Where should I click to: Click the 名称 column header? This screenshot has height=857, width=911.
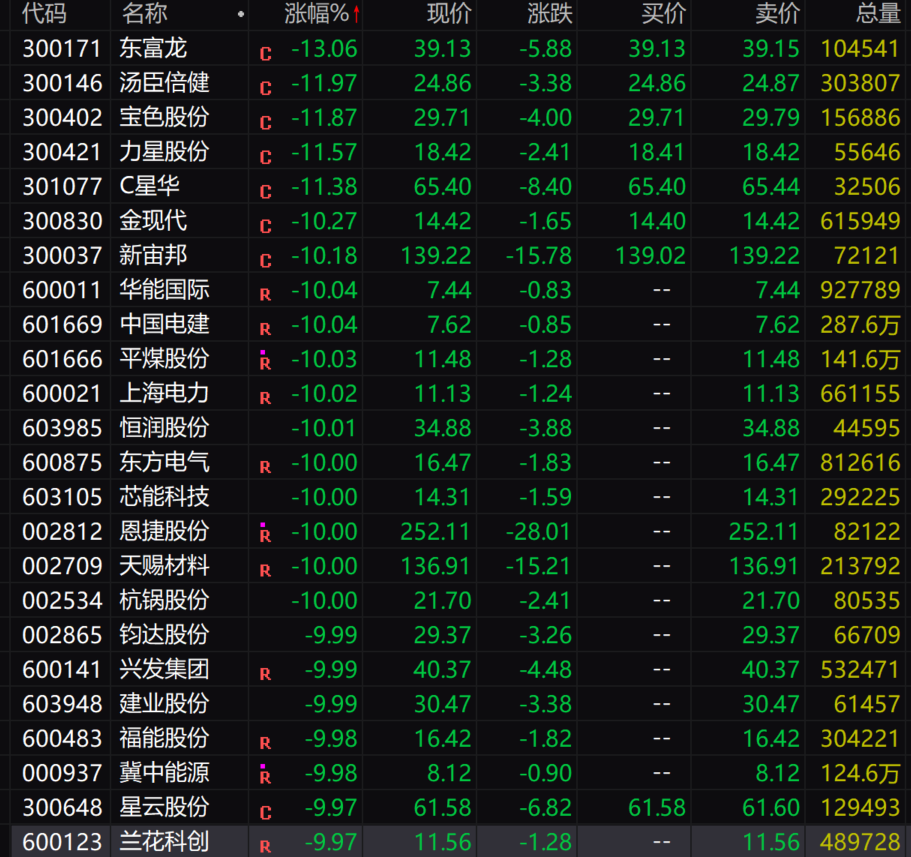145,13
